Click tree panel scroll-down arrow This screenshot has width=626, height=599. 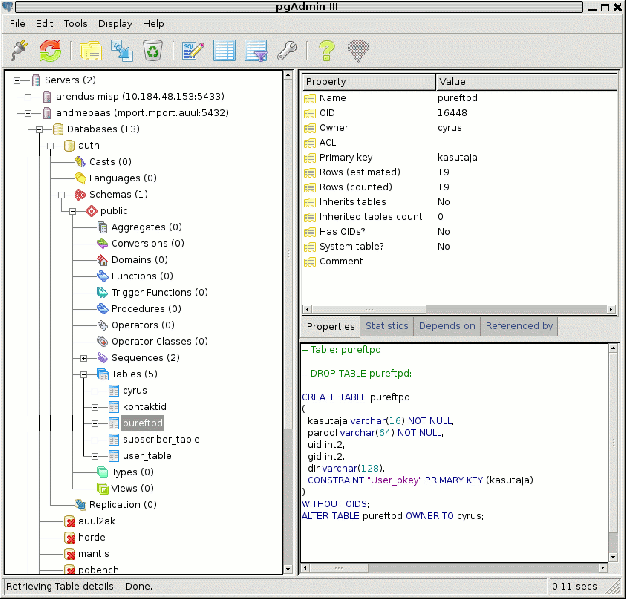click(288, 569)
